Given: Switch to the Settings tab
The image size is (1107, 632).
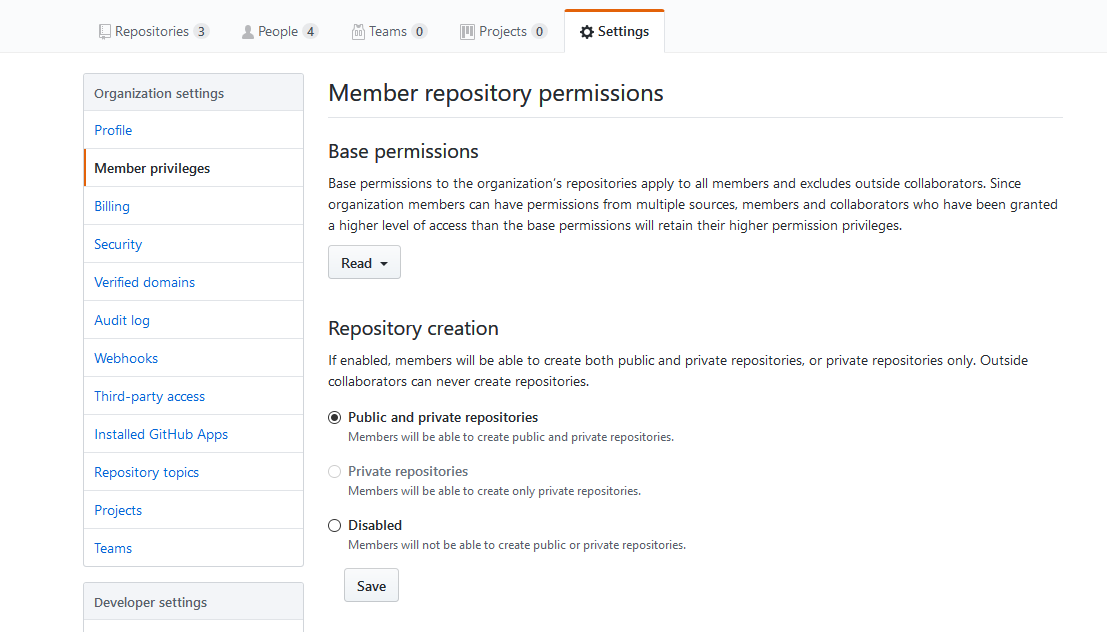Looking at the screenshot, I should (x=614, y=31).
